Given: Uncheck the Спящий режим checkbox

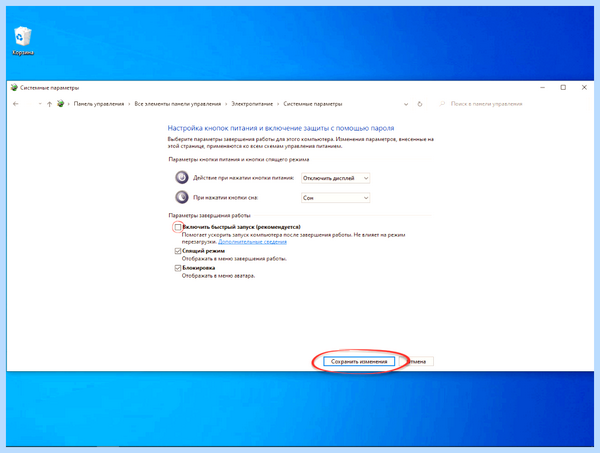Looking at the screenshot, I should click(178, 251).
